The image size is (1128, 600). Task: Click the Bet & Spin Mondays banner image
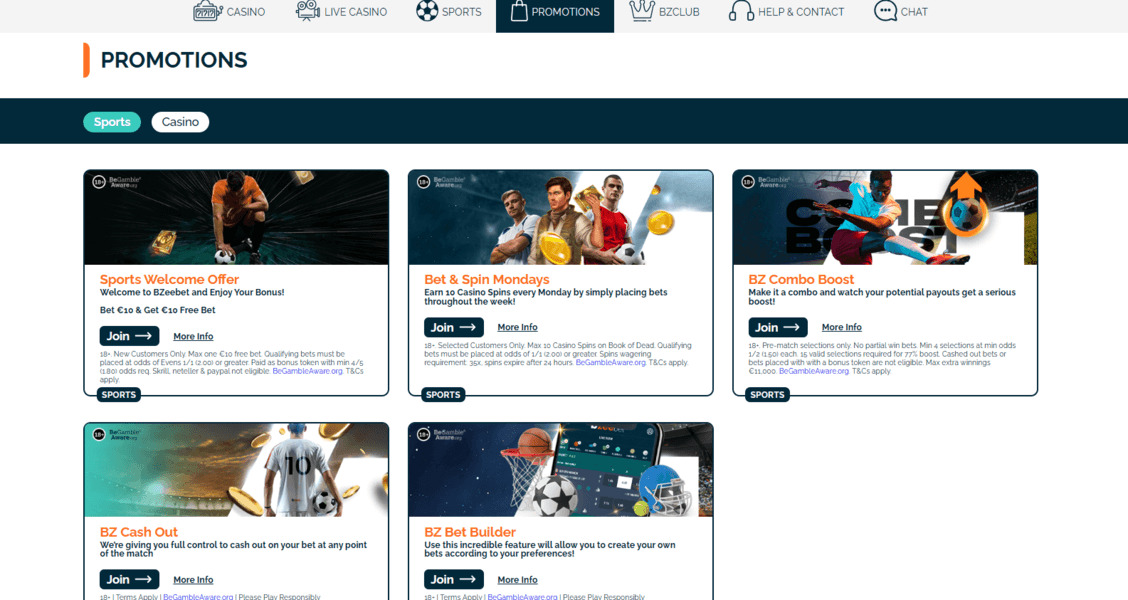560,218
